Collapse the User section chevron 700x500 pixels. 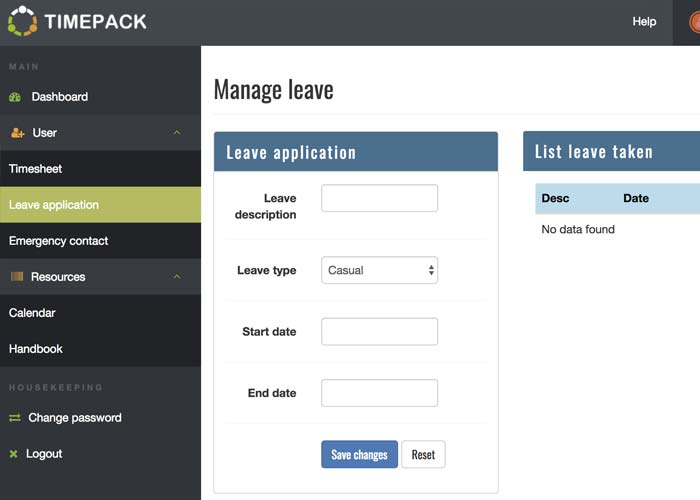click(177, 132)
